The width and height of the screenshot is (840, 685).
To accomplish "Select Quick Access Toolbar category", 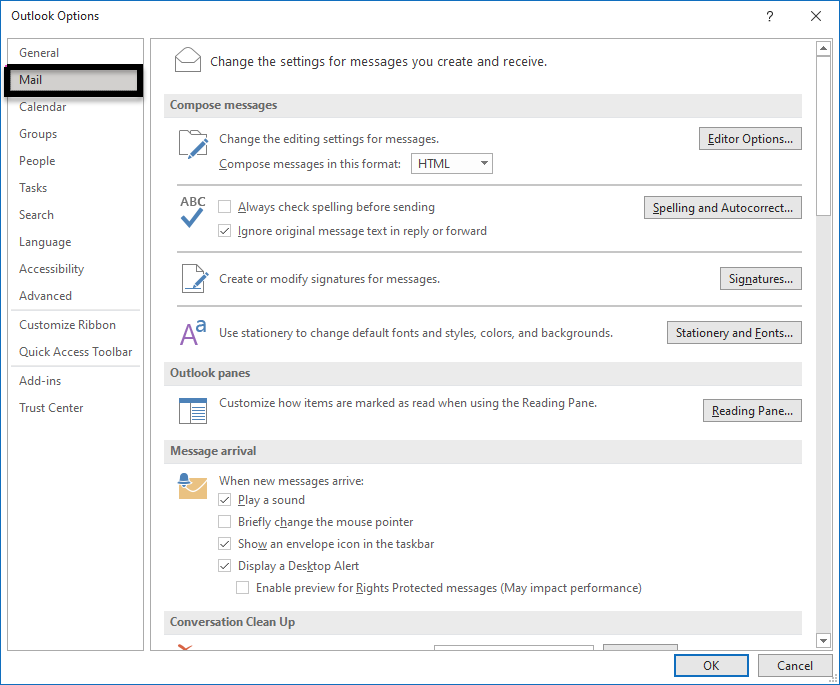I will [75, 351].
